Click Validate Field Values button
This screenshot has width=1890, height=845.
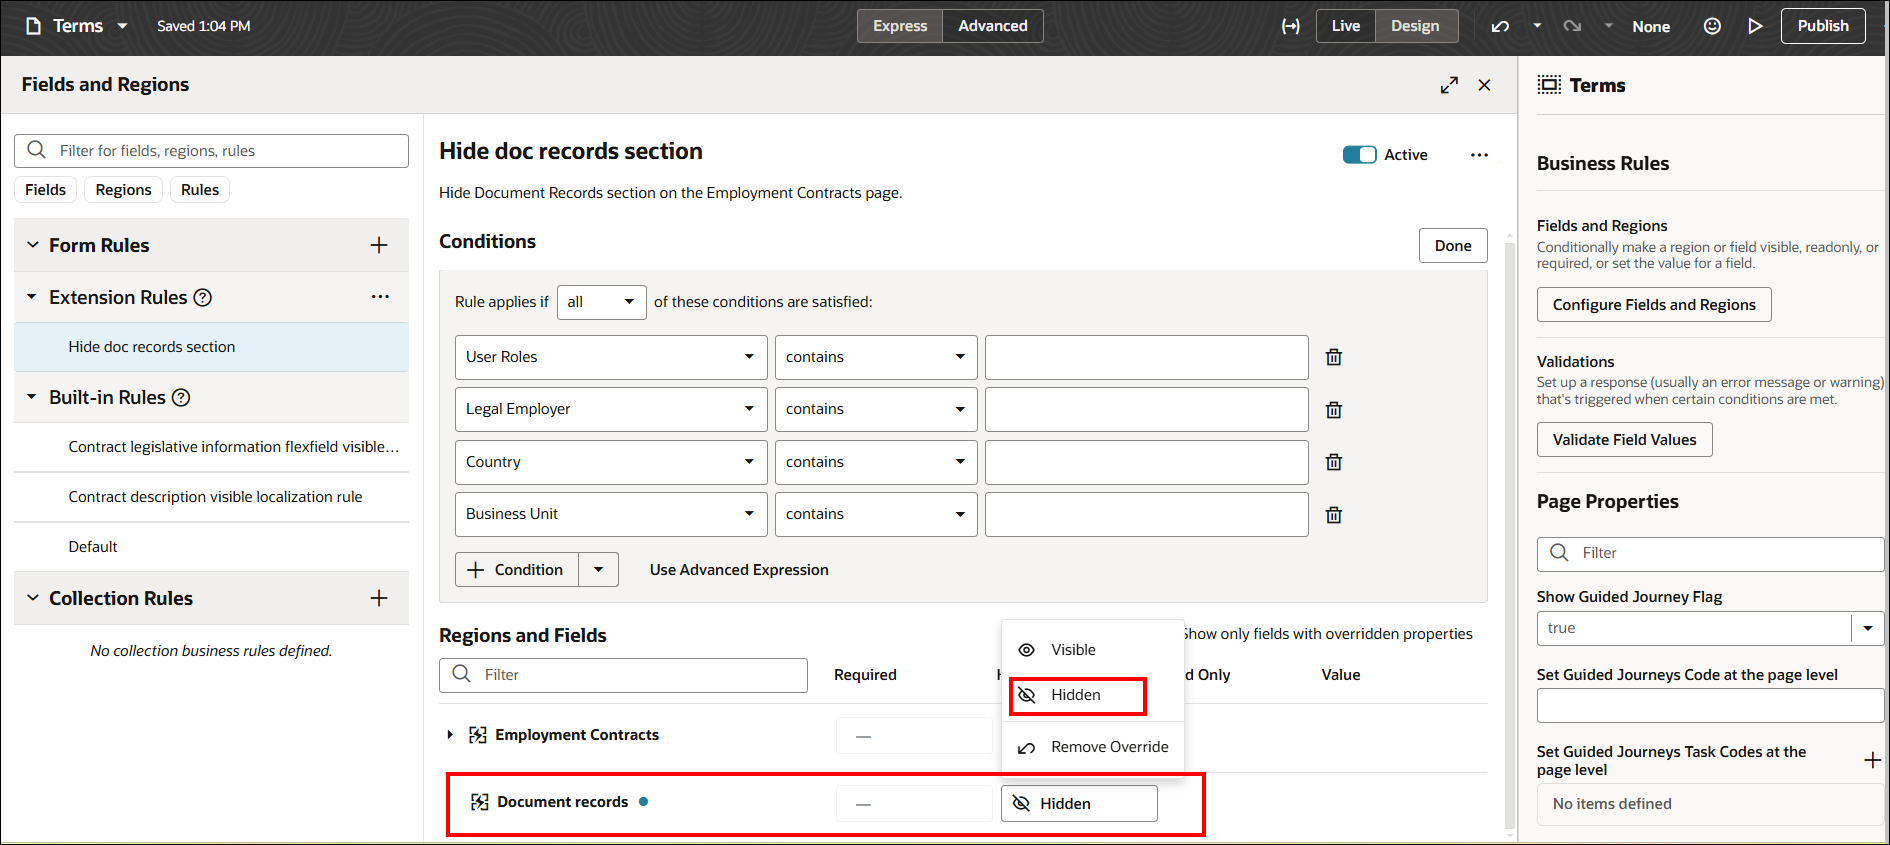[x=1624, y=440]
